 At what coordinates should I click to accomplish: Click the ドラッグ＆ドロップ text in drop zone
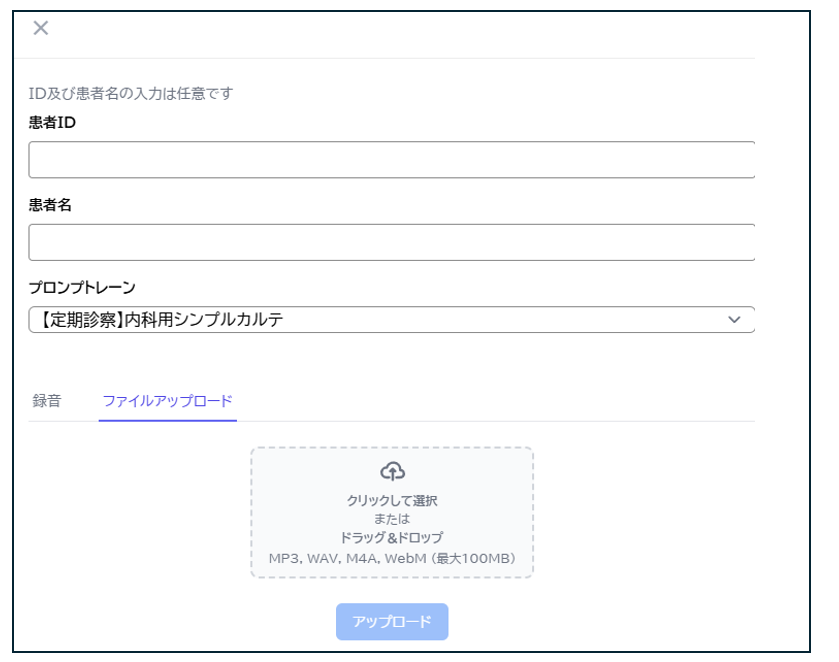click(392, 538)
